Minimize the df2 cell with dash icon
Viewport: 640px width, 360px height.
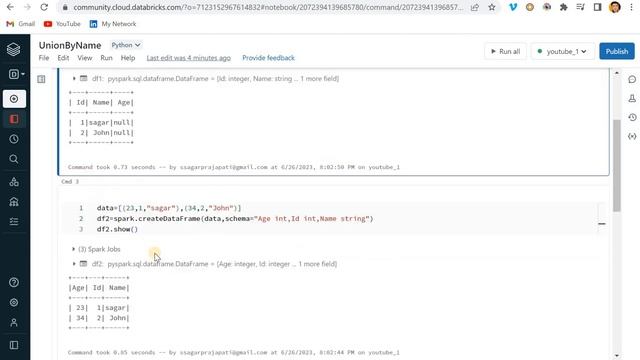point(602,224)
